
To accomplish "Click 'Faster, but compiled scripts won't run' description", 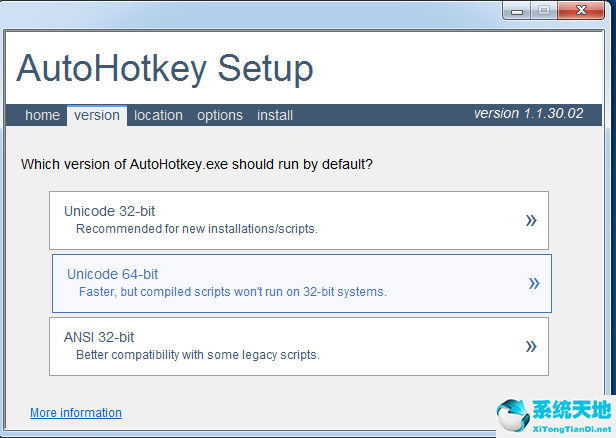I will (x=233, y=292).
